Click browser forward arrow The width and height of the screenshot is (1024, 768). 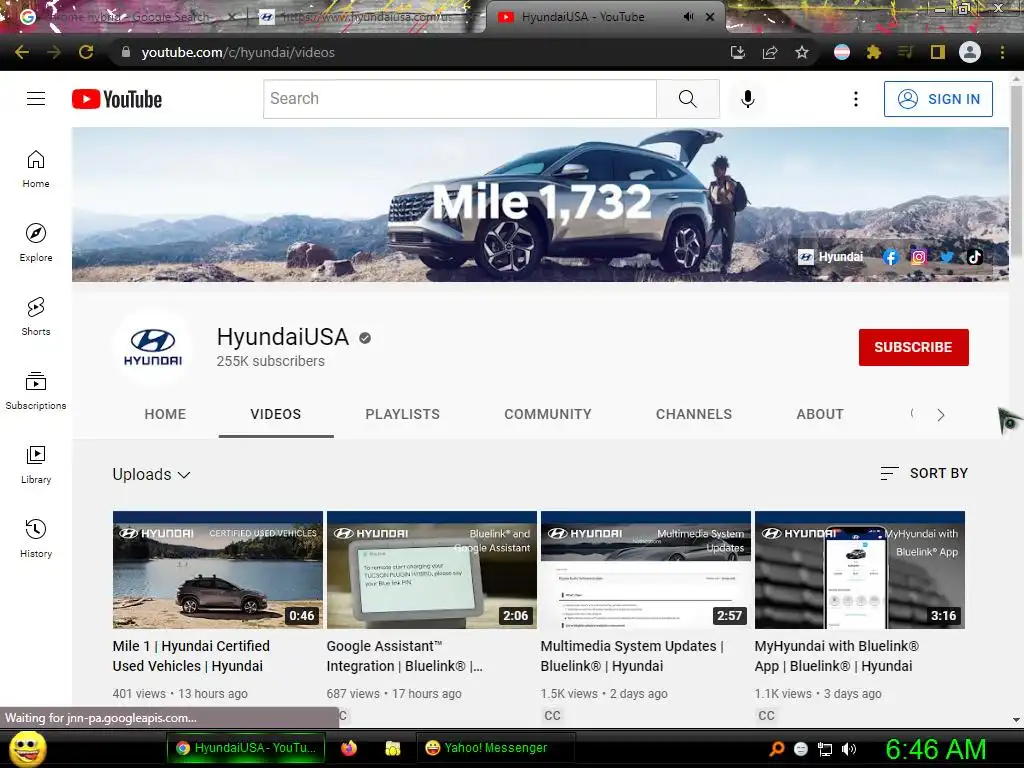[x=54, y=52]
